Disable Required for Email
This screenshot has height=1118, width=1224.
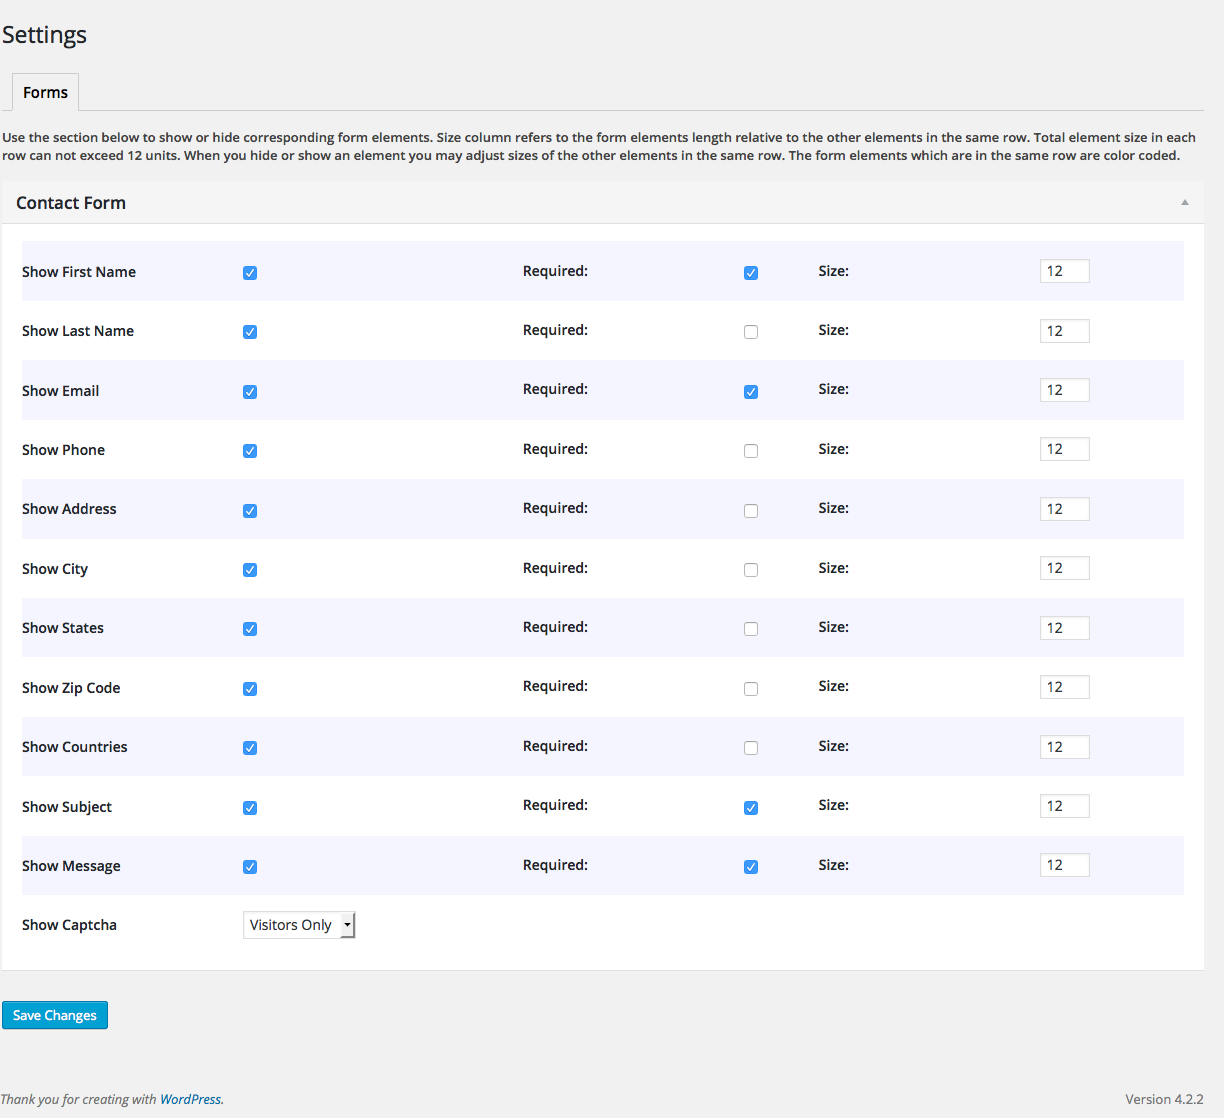(x=751, y=392)
